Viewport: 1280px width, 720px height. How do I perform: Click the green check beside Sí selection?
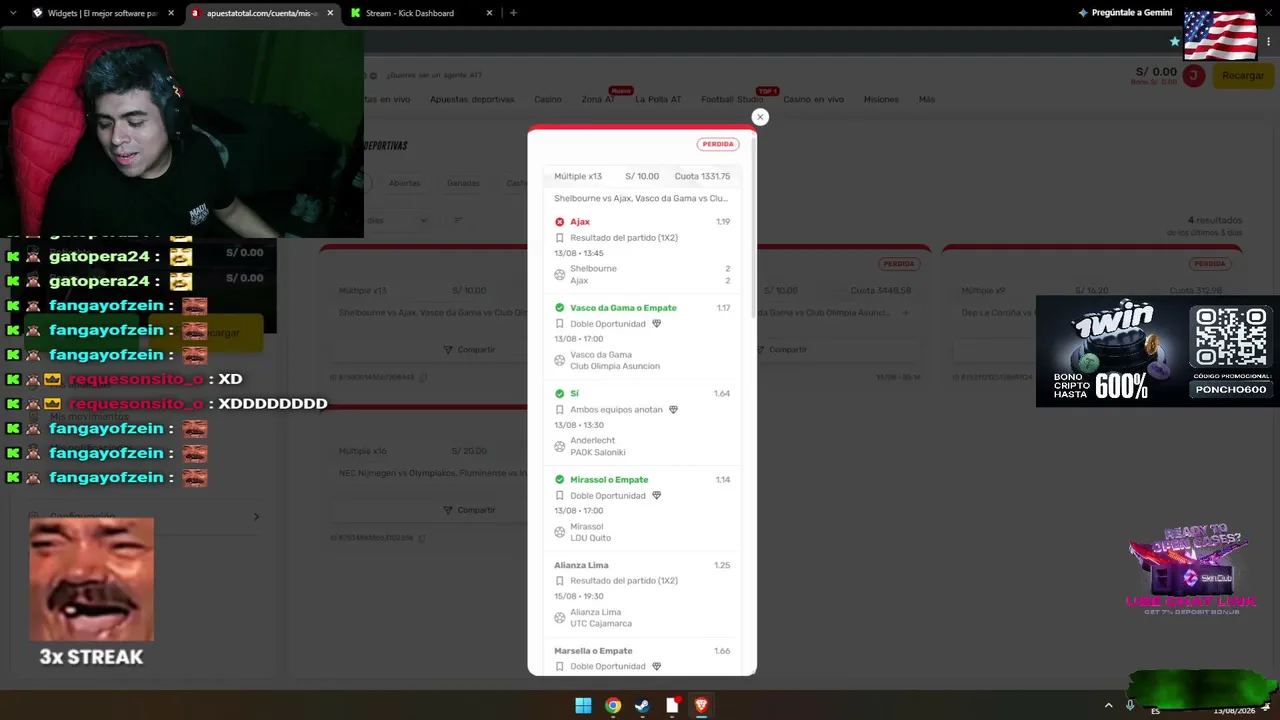(x=560, y=394)
